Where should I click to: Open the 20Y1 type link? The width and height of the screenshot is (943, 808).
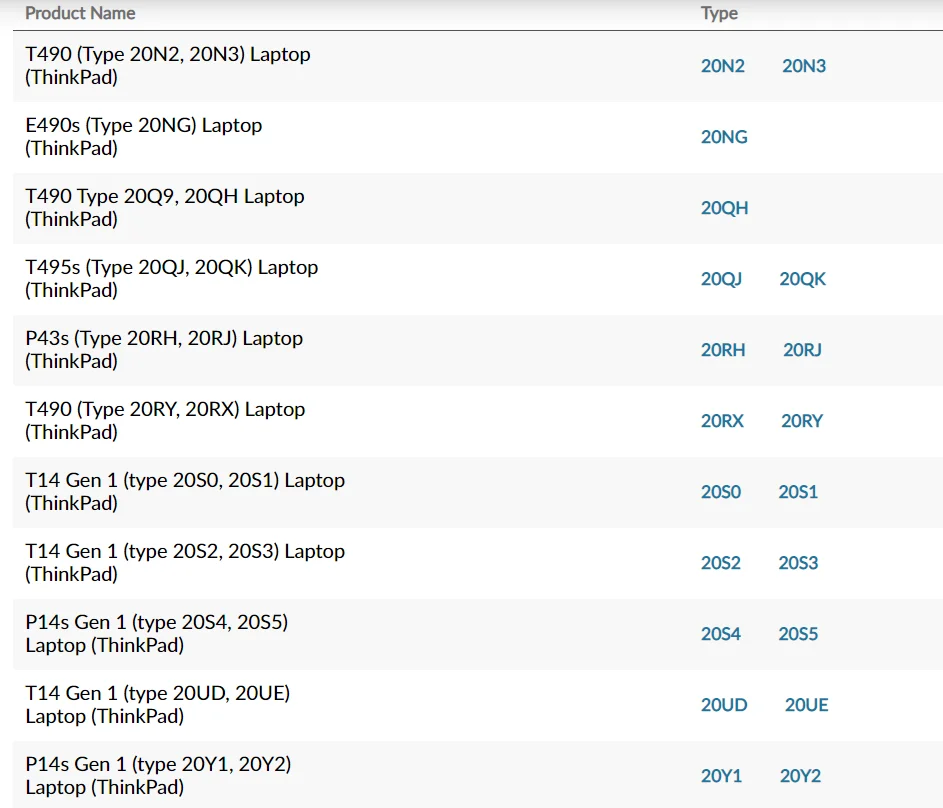pyautogui.click(x=721, y=776)
